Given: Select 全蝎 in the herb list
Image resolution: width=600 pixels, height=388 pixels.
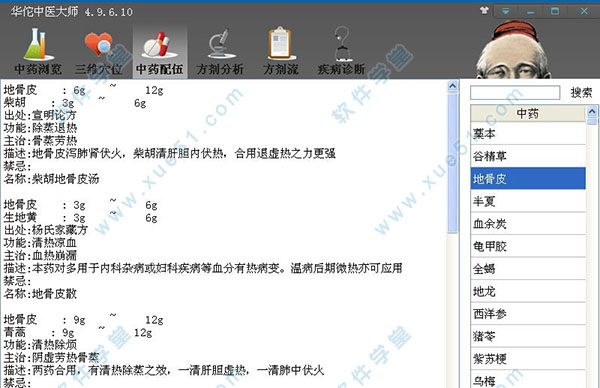Looking at the screenshot, I should point(528,269).
